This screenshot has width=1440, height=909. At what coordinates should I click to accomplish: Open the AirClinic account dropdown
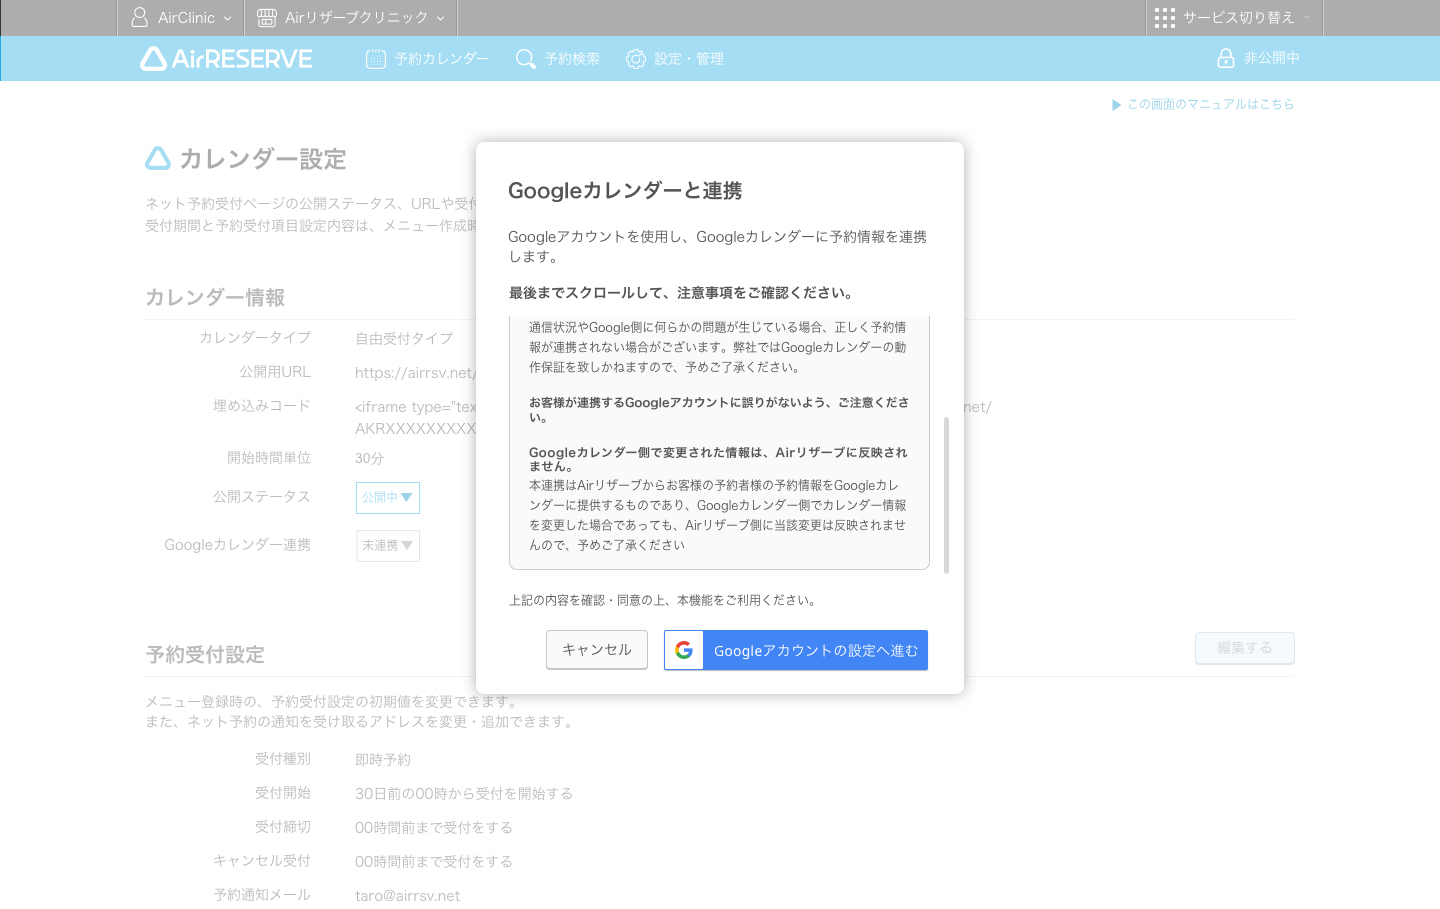[x=180, y=17]
